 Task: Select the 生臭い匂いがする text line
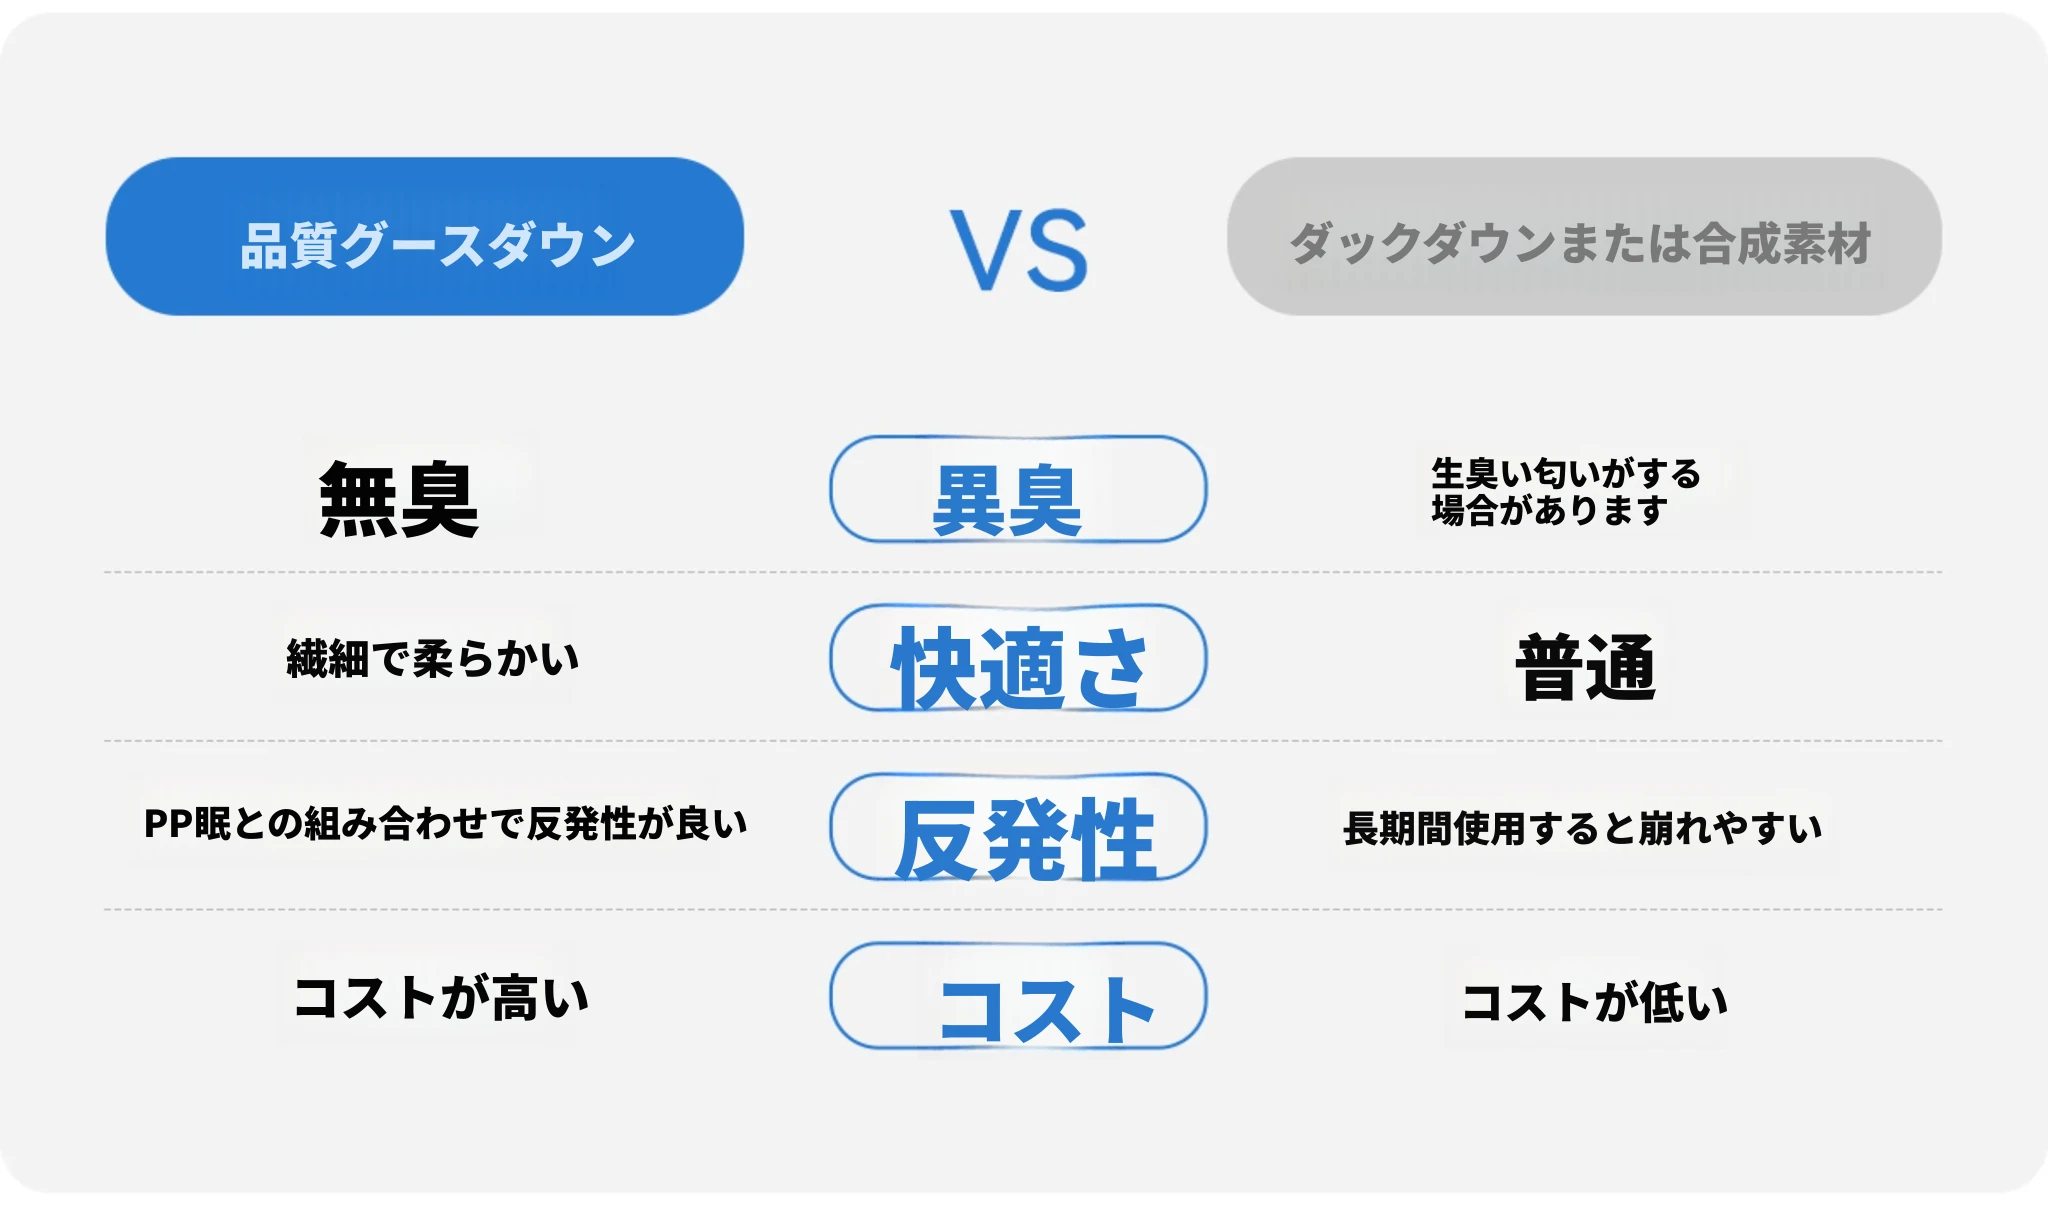pos(1565,473)
